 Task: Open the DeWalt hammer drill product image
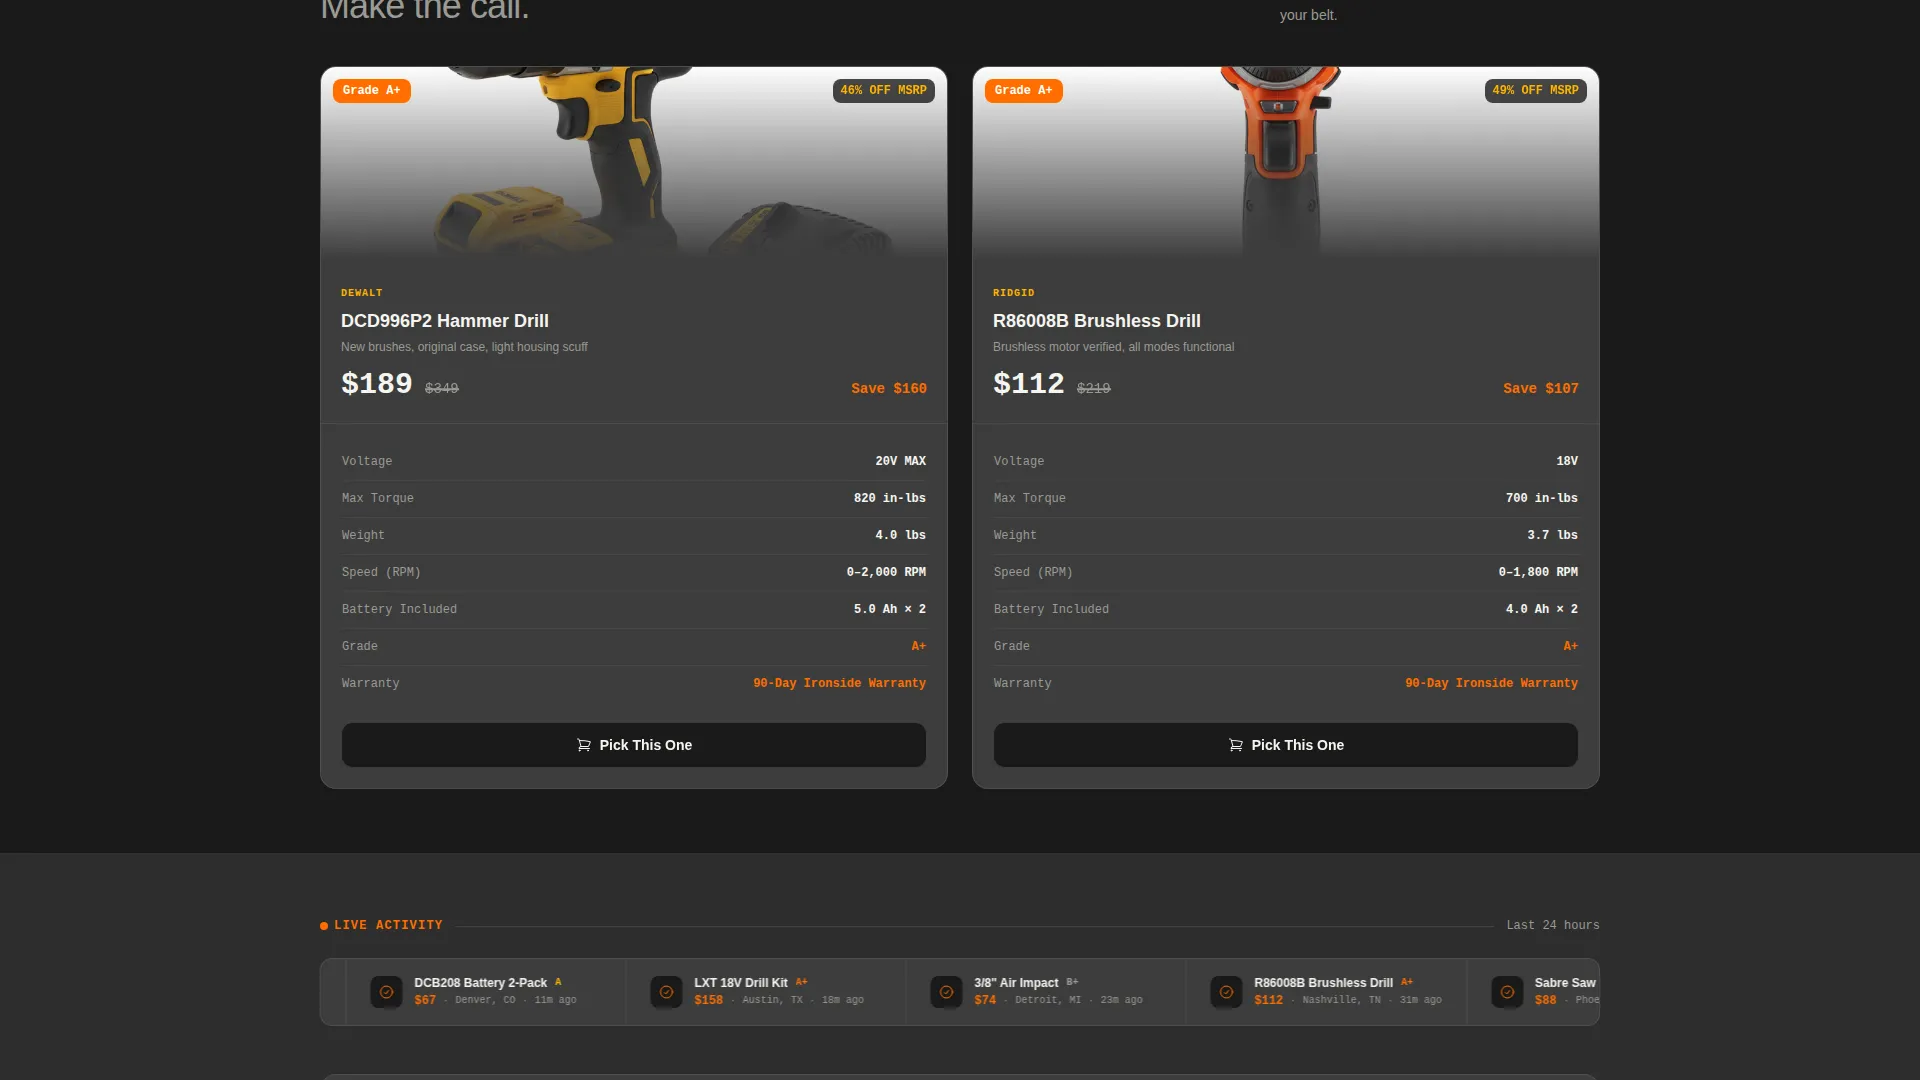tap(633, 164)
